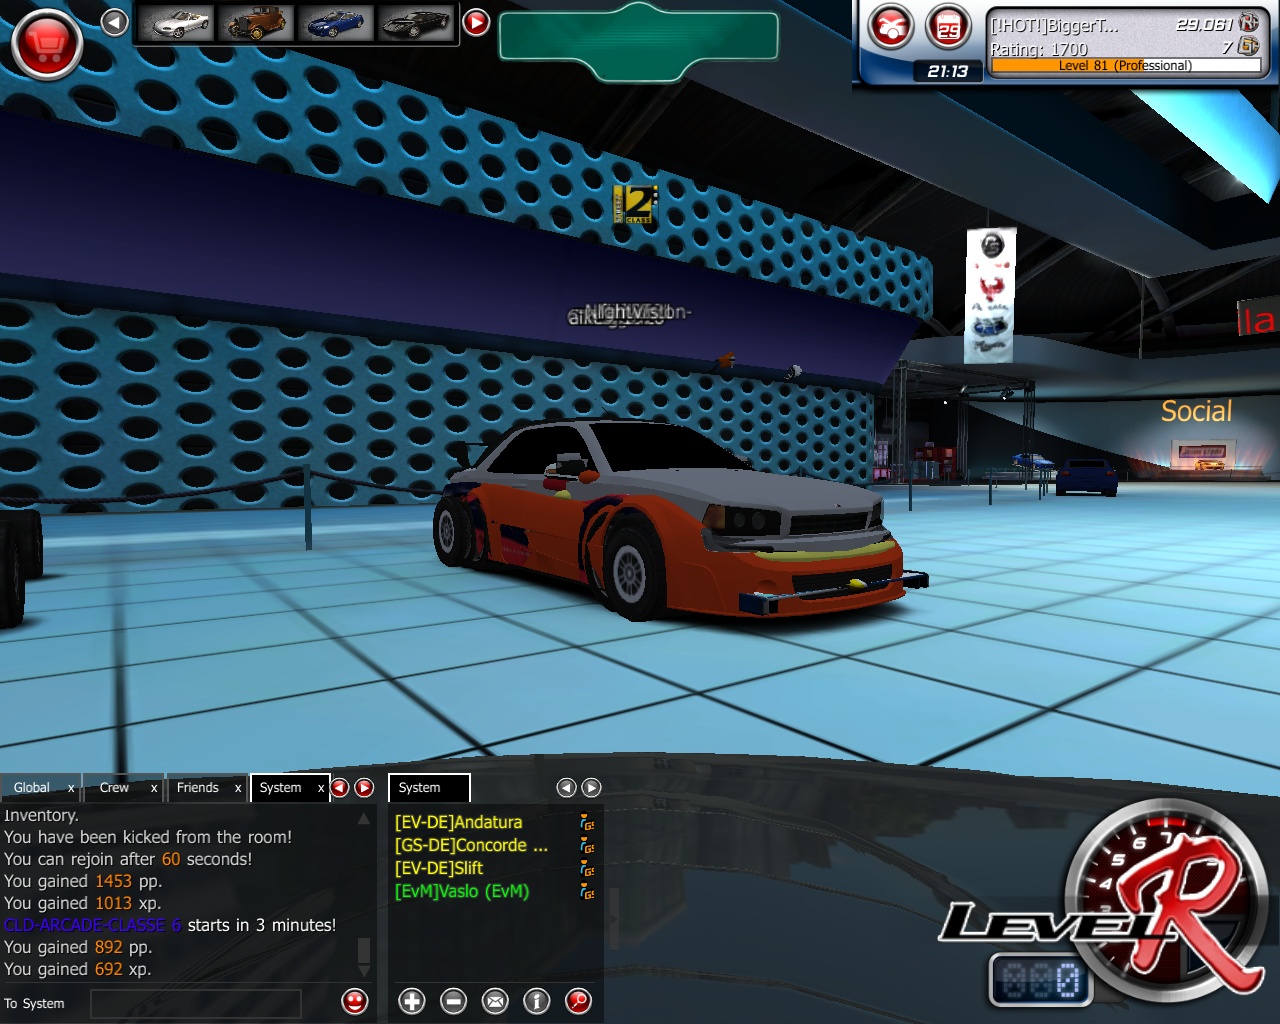Click the 21:13 clock display

click(x=947, y=71)
